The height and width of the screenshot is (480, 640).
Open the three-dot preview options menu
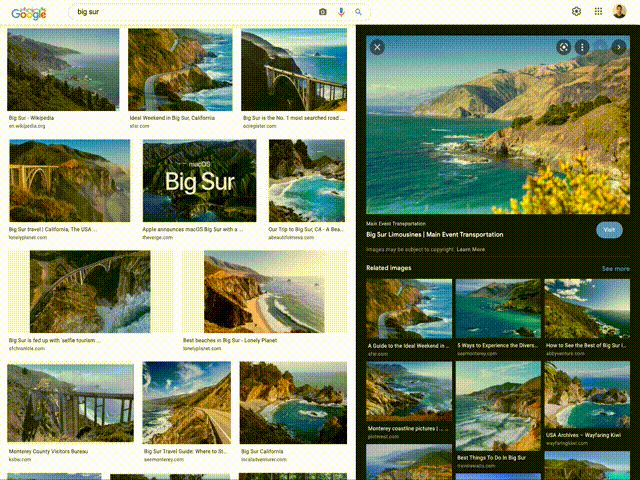(x=582, y=47)
